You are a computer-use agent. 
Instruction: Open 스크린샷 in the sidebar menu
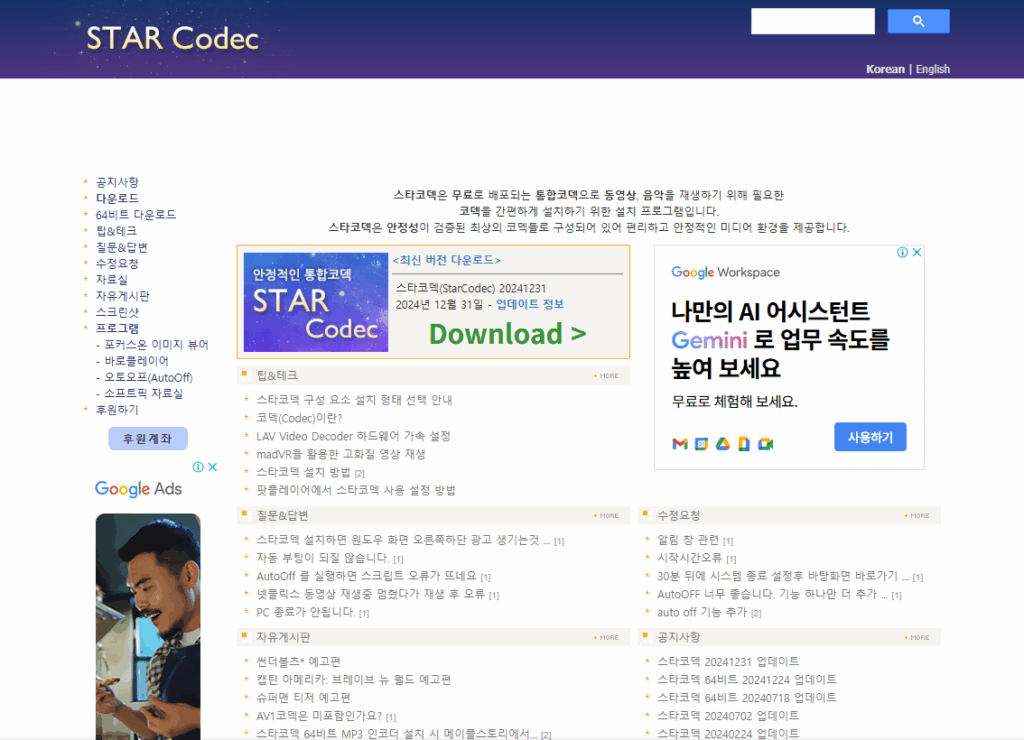[x=117, y=312]
